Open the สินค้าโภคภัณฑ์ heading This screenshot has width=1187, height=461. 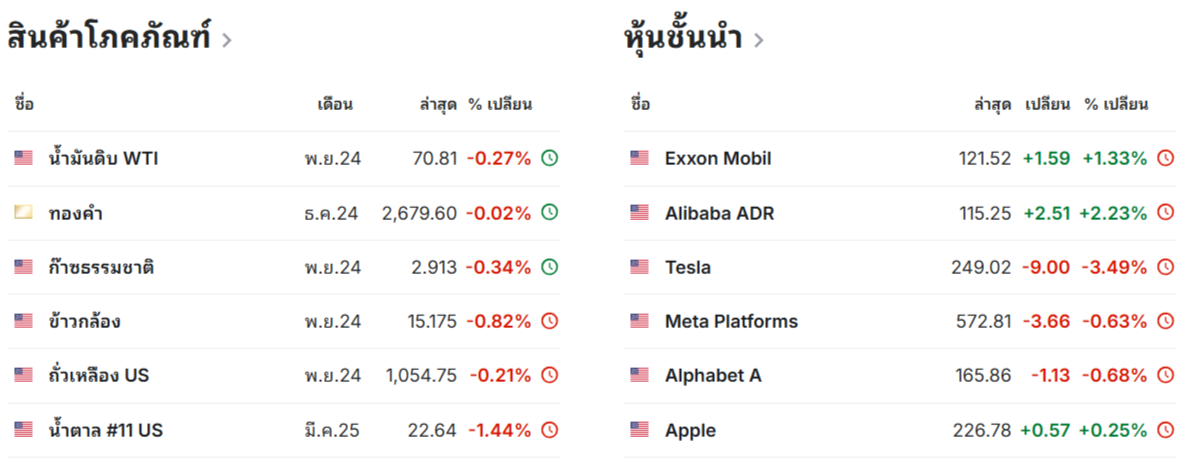tap(109, 36)
